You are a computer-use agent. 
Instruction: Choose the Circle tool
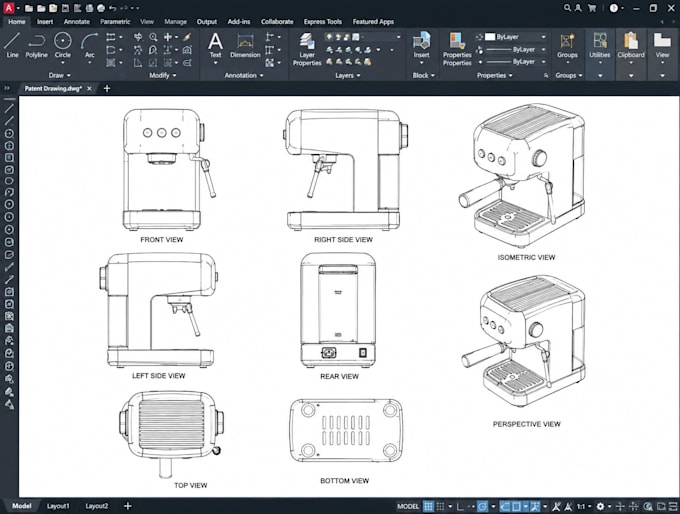(62, 45)
